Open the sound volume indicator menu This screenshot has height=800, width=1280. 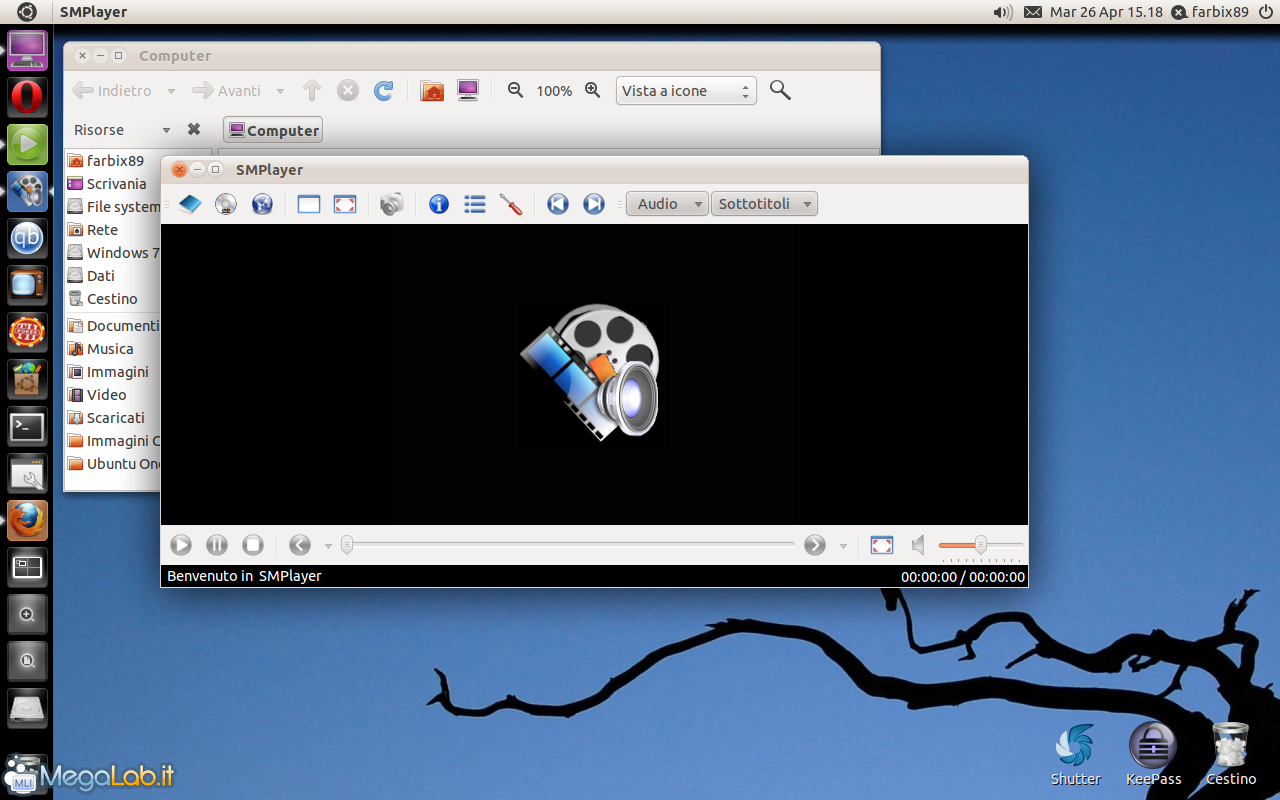(x=1002, y=12)
